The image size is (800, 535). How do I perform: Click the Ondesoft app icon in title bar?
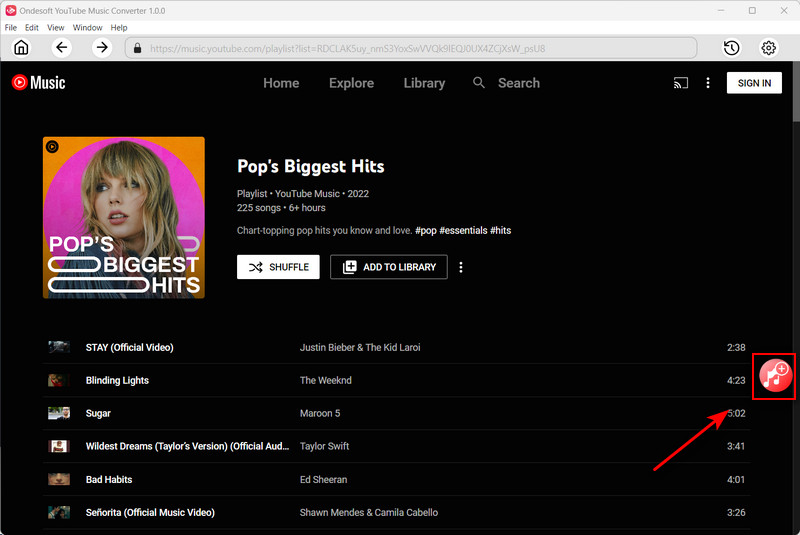(10, 10)
